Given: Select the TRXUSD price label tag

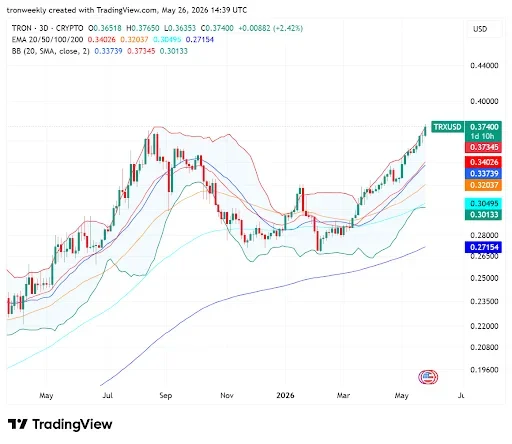Looking at the screenshot, I should click(x=447, y=127).
